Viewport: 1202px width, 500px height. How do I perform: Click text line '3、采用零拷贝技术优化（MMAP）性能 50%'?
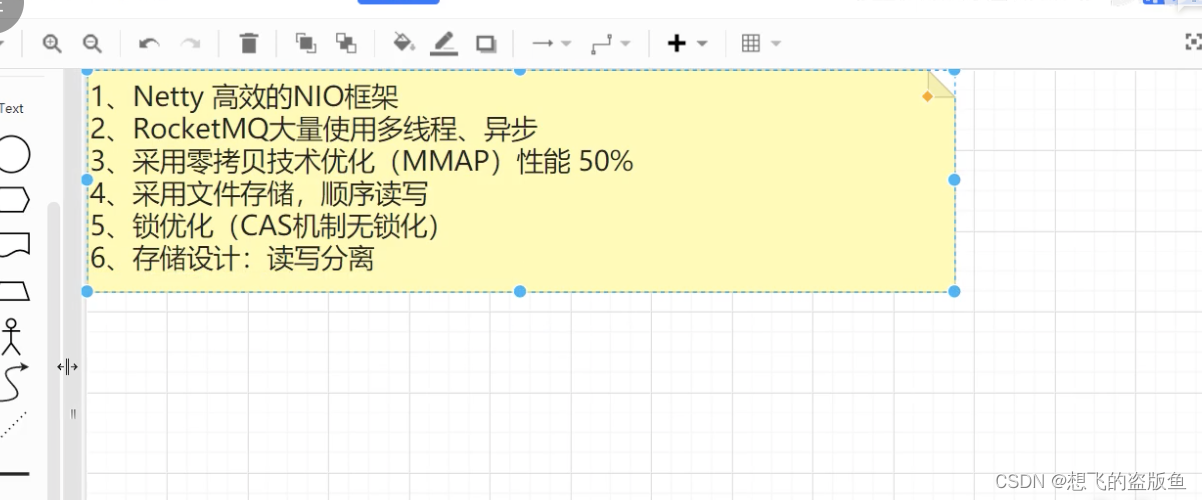click(x=362, y=161)
